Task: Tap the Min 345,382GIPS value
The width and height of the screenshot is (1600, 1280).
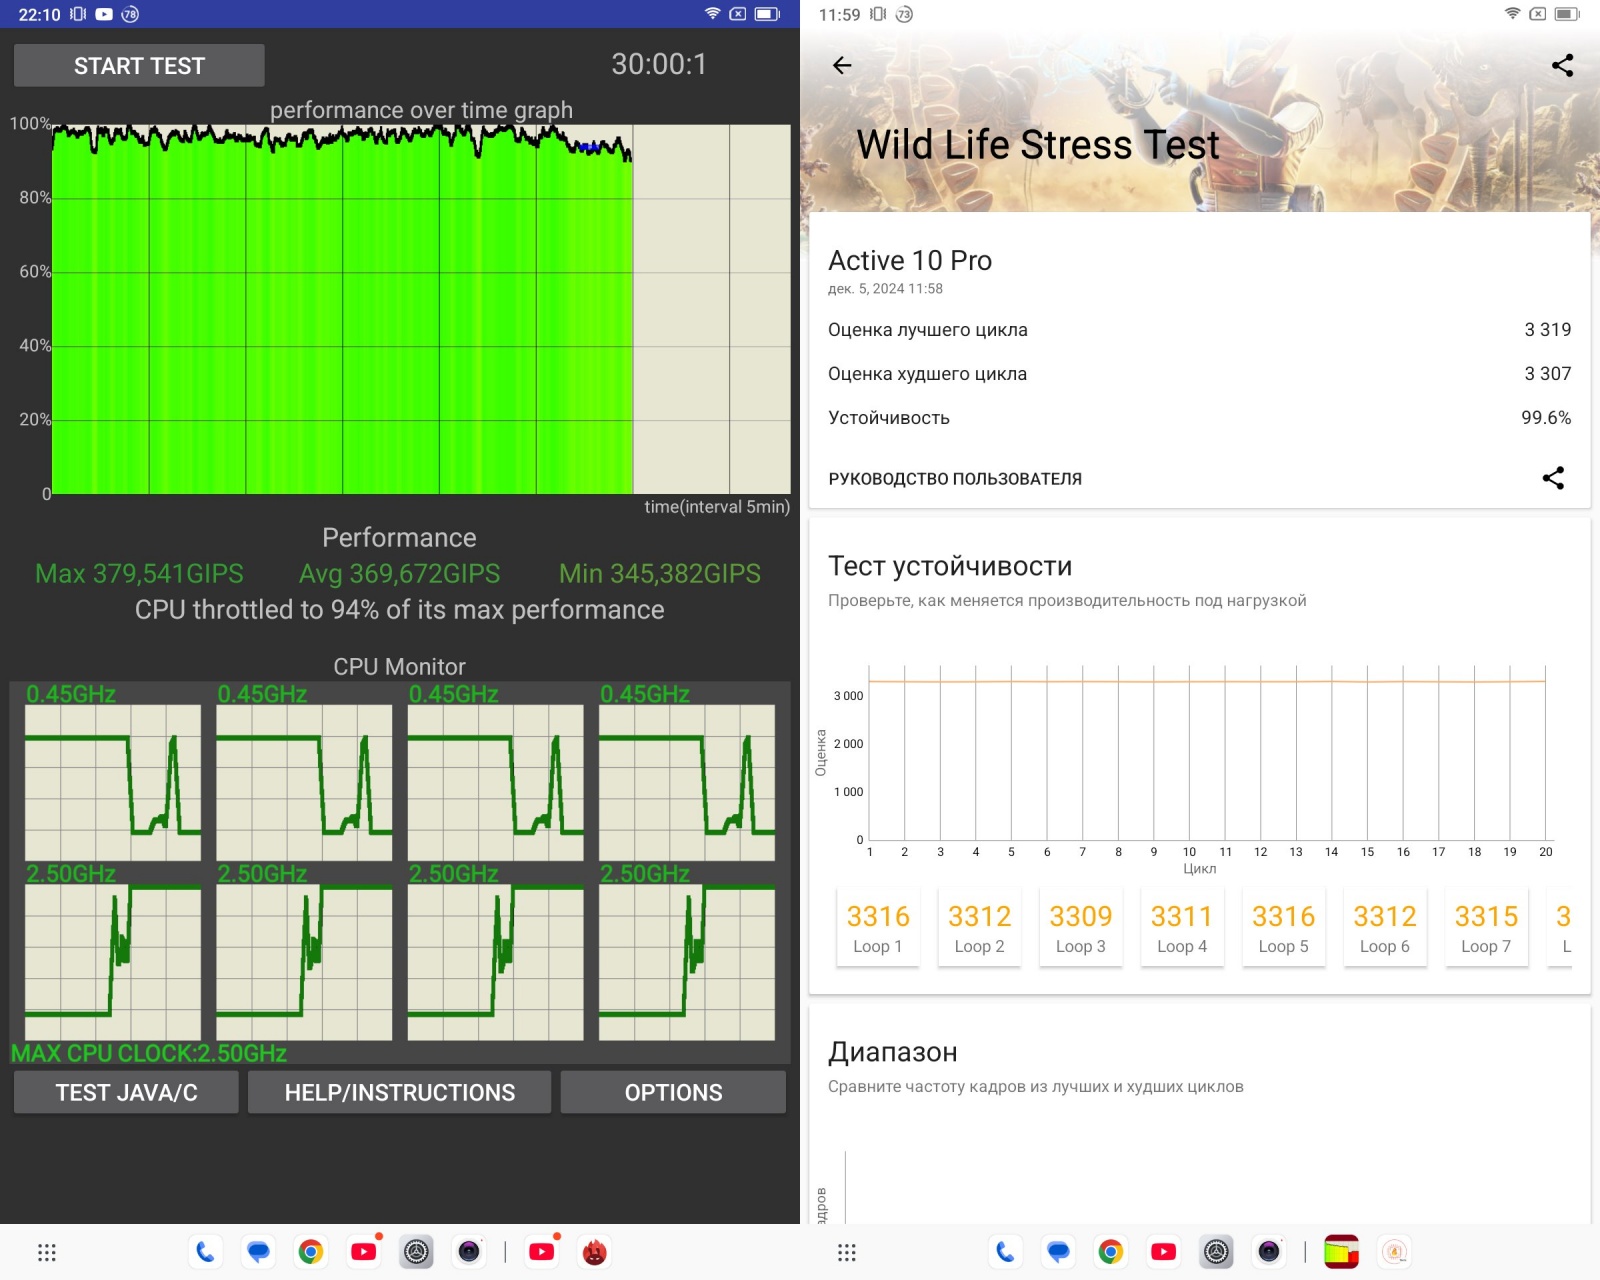Action: click(660, 573)
